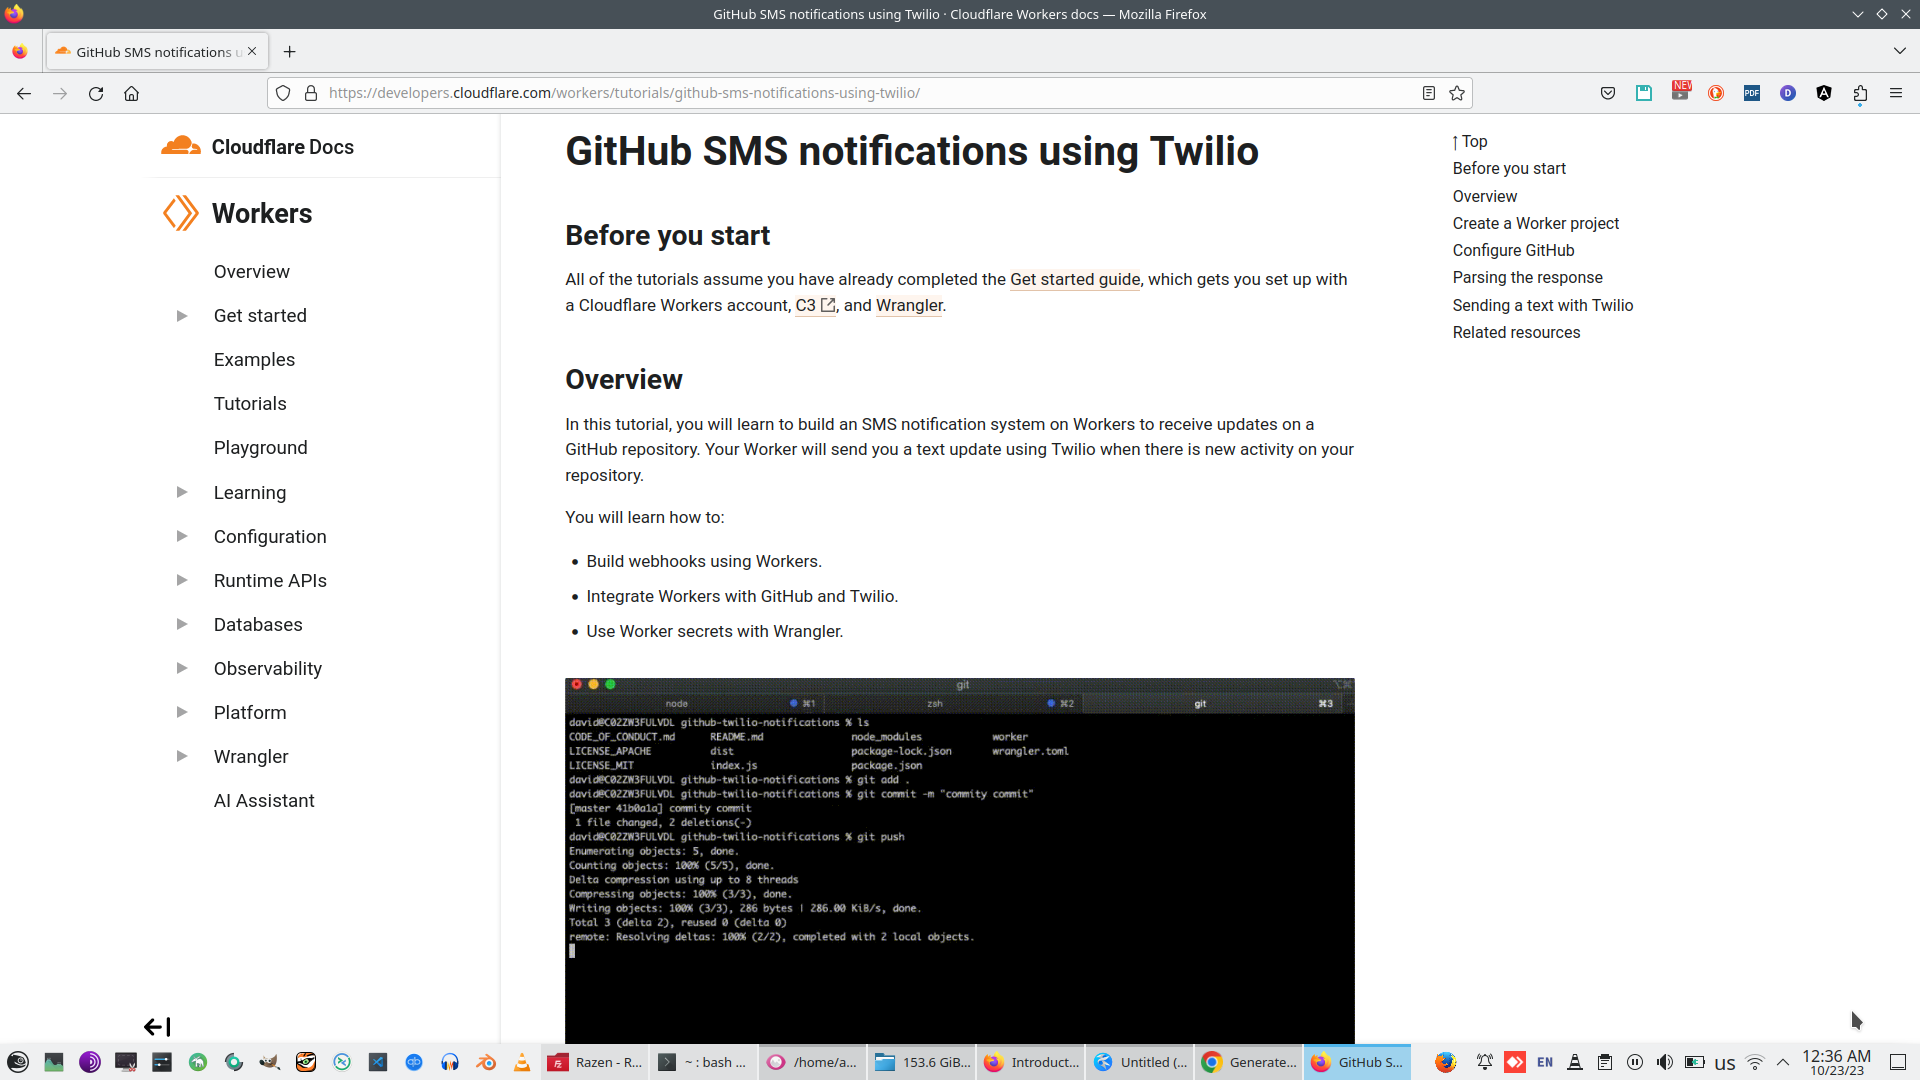
Task: Expand the Get started sidebar section
Action: coord(182,316)
